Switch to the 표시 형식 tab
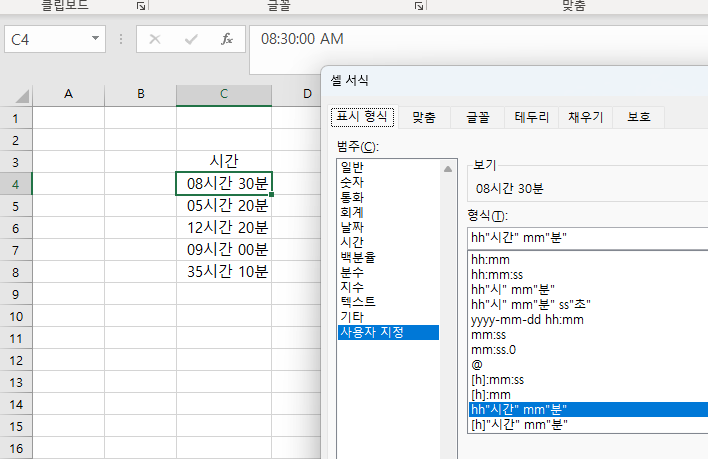 (362, 117)
